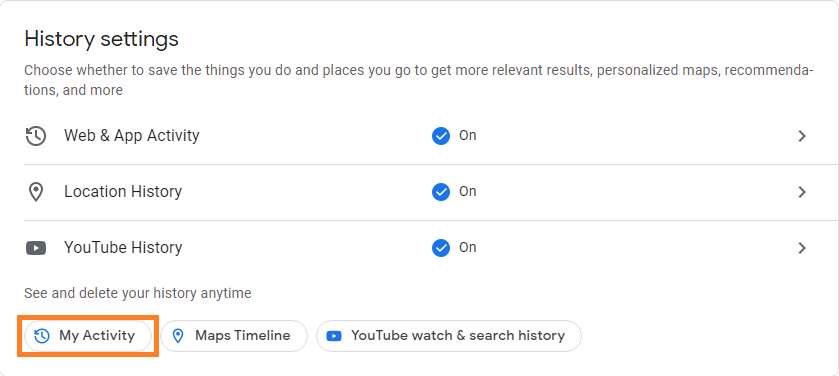The width and height of the screenshot is (839, 376).
Task: Click the map pin icon beside Location History
Action: (x=36, y=191)
